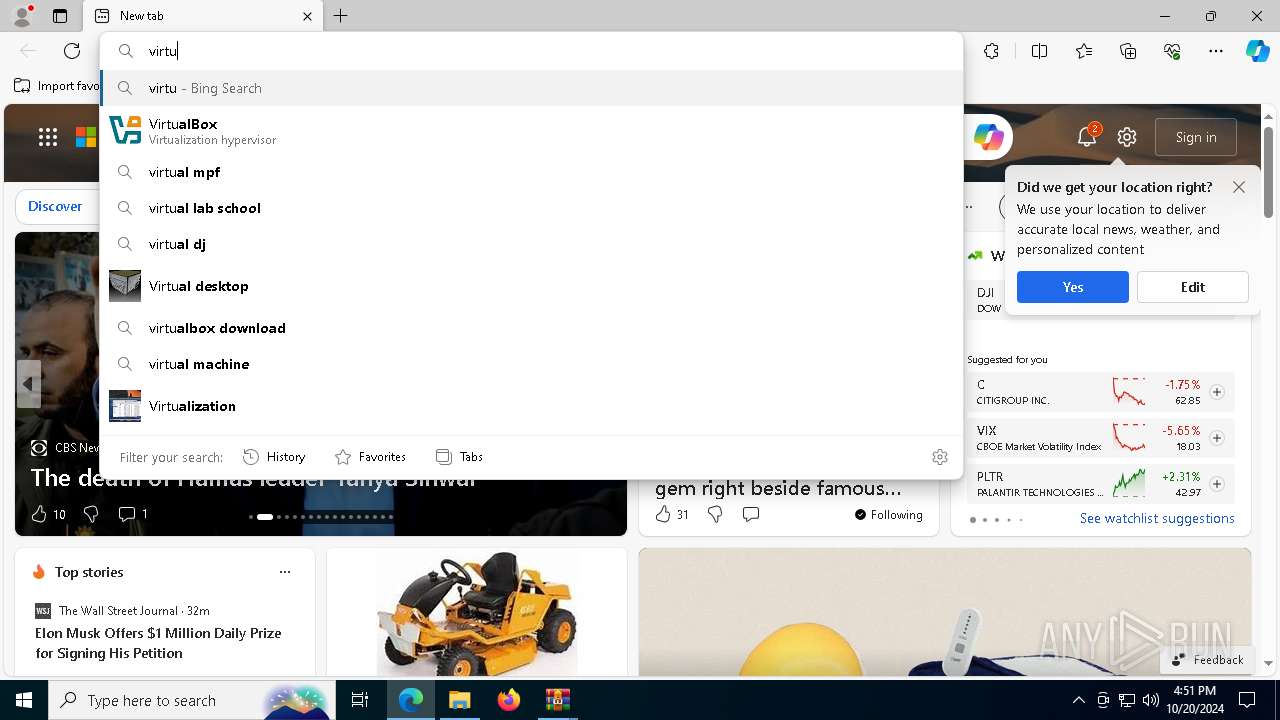The image size is (1280, 720).
Task: Filter search by Favorites
Action: 370,457
